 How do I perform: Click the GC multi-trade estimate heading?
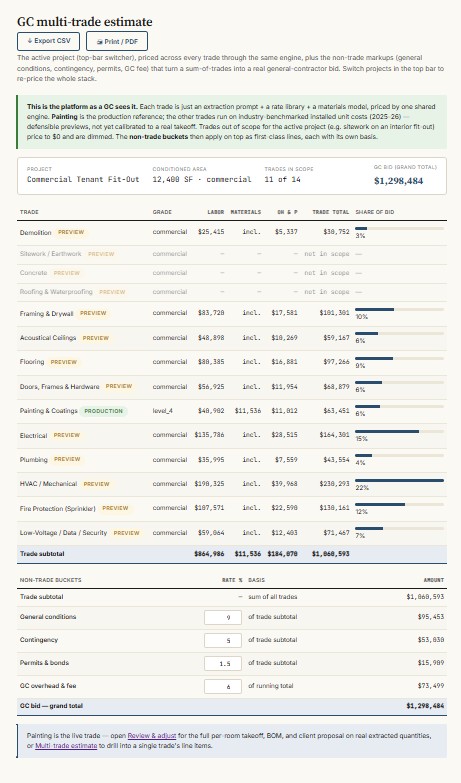pos(84,22)
